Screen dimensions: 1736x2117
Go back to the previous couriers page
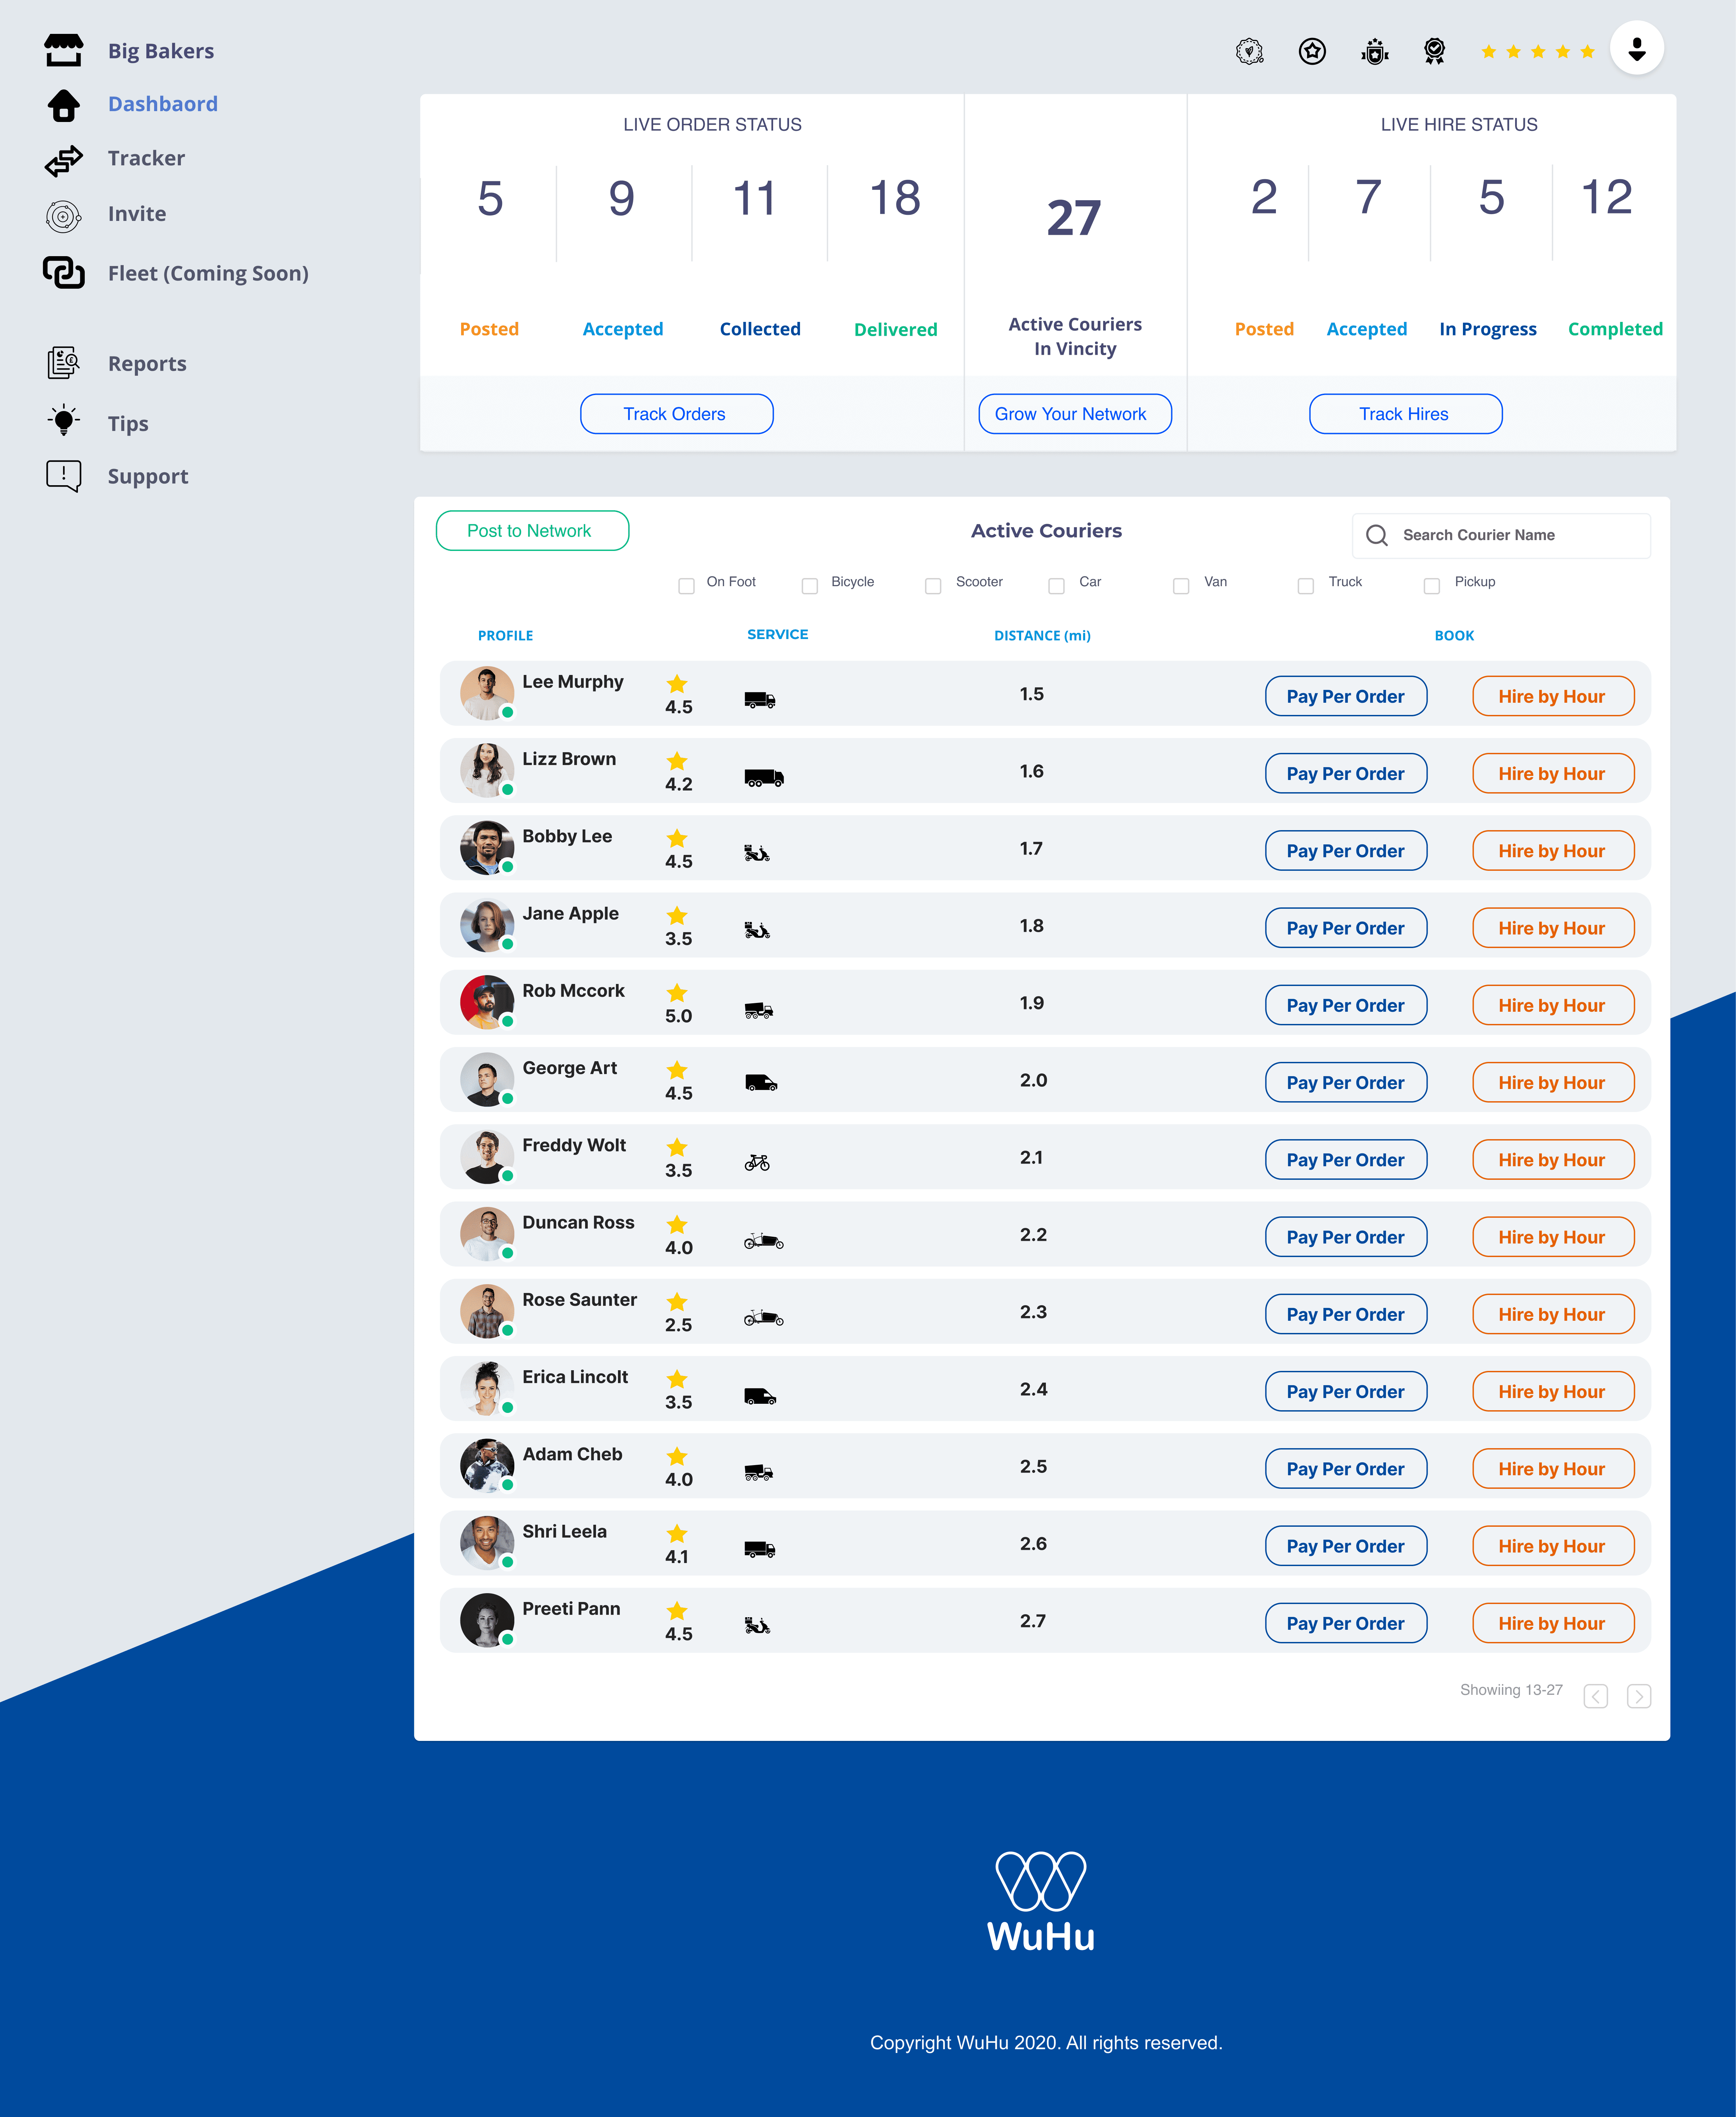point(1596,1696)
